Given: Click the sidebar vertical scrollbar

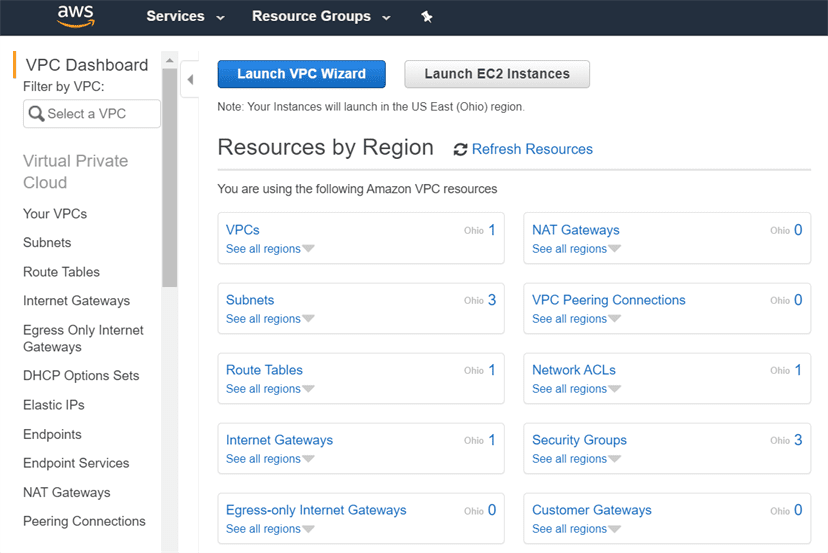Looking at the screenshot, I should tap(169, 200).
